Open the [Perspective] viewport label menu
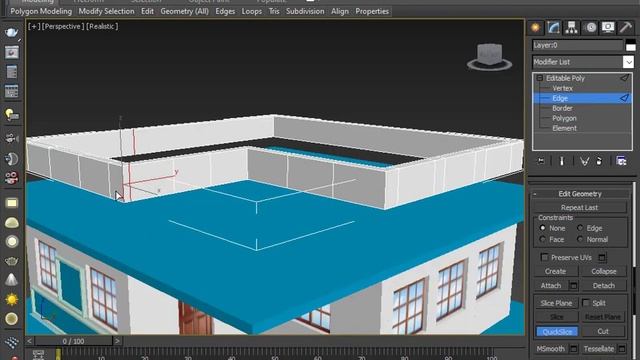 [63, 27]
